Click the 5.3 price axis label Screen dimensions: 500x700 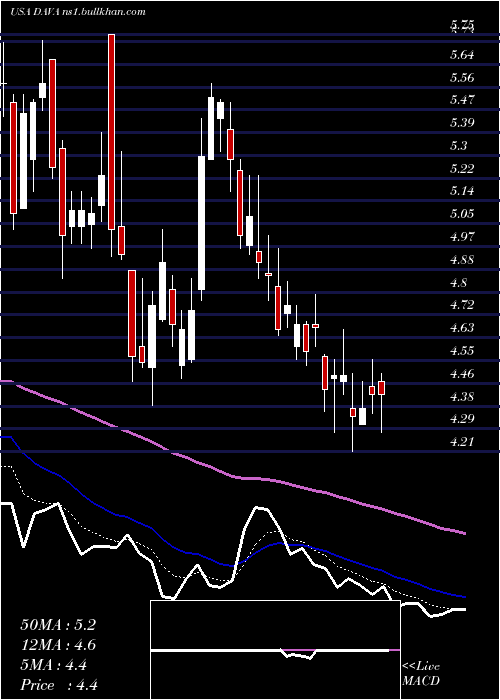(x=458, y=146)
